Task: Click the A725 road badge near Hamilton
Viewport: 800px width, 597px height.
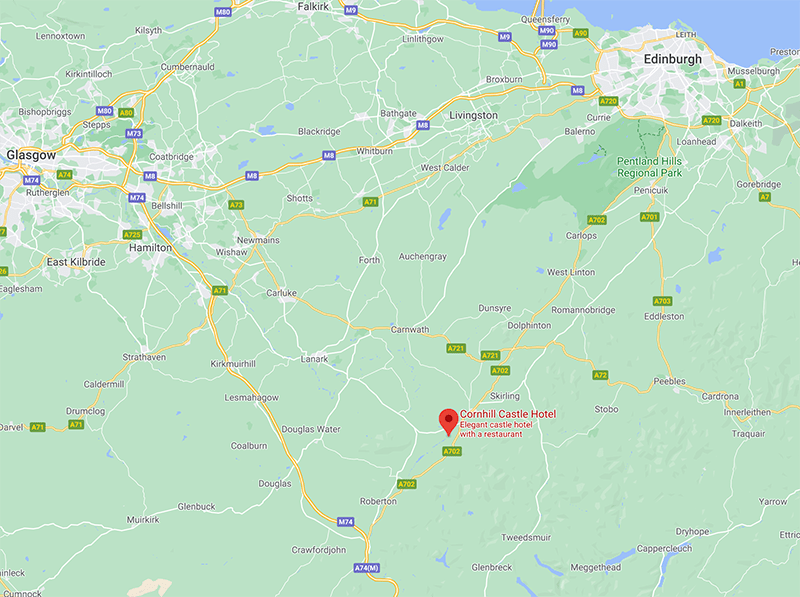Action: [x=132, y=234]
